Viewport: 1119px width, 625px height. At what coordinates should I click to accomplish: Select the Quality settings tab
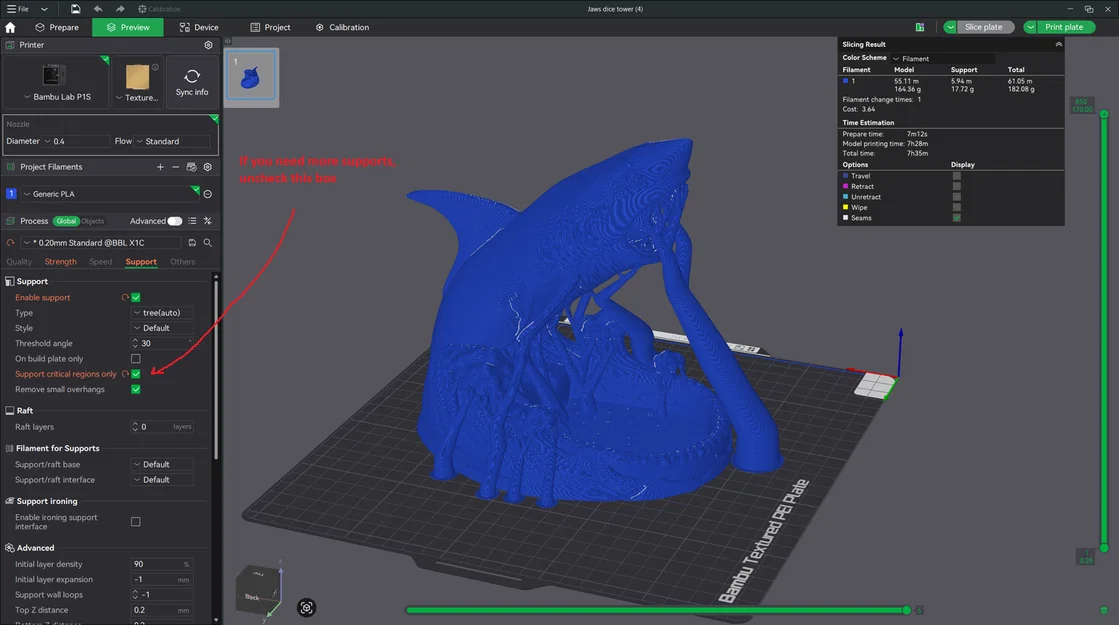[x=19, y=262]
